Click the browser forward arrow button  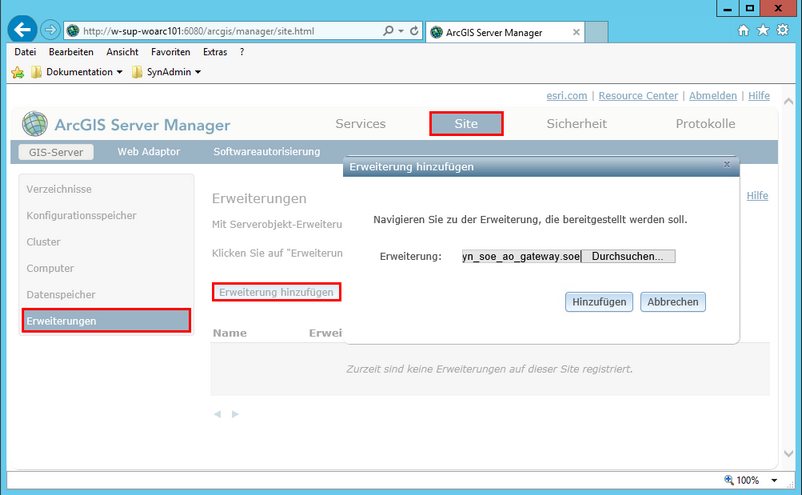(x=50, y=31)
